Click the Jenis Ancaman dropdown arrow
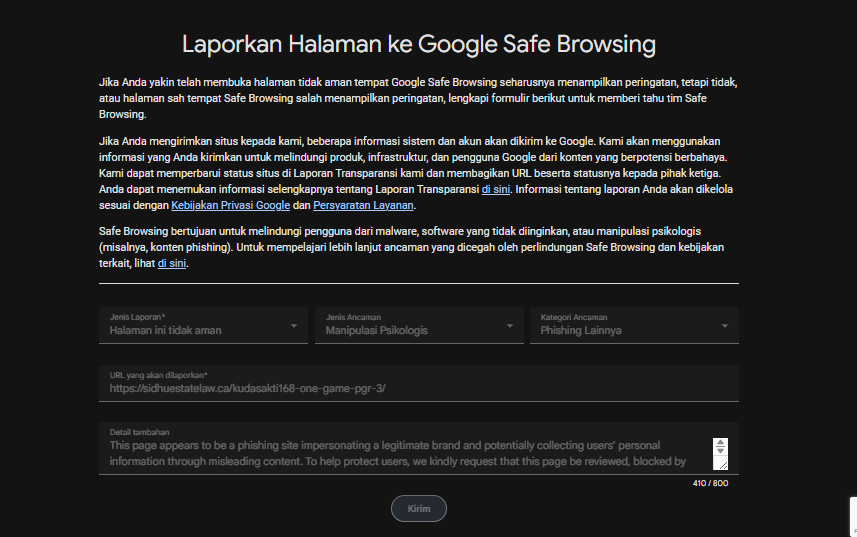 click(x=509, y=326)
